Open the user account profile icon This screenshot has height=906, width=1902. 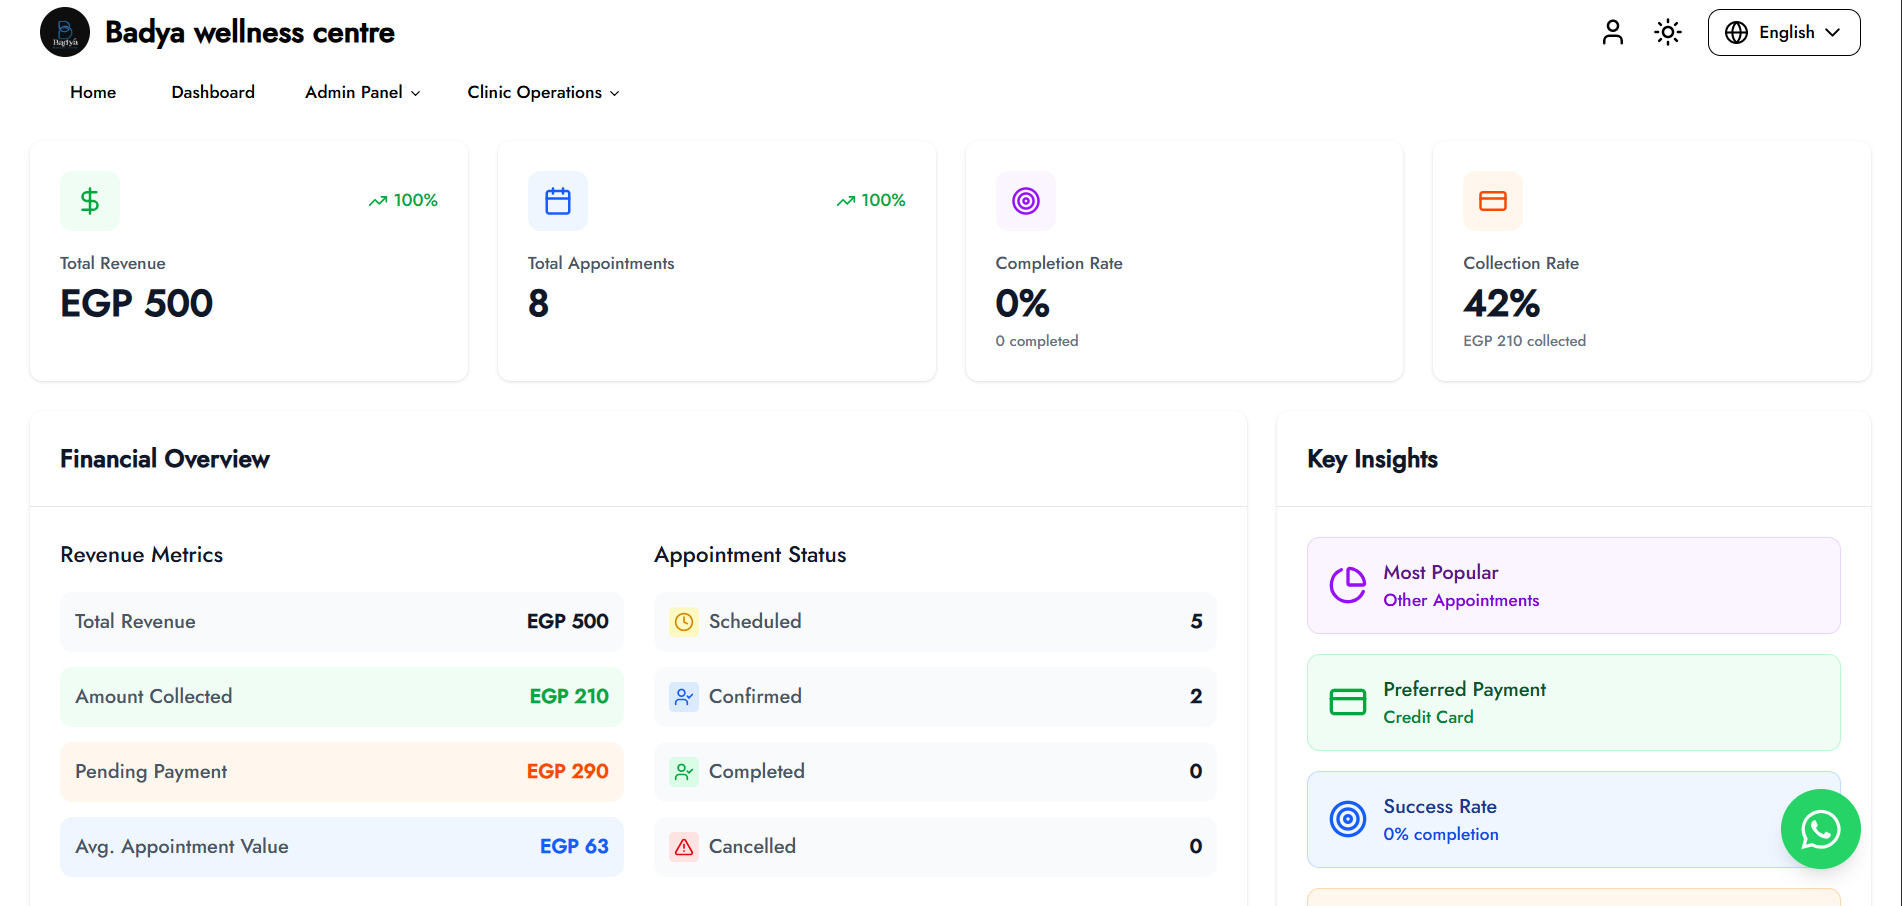coord(1612,32)
